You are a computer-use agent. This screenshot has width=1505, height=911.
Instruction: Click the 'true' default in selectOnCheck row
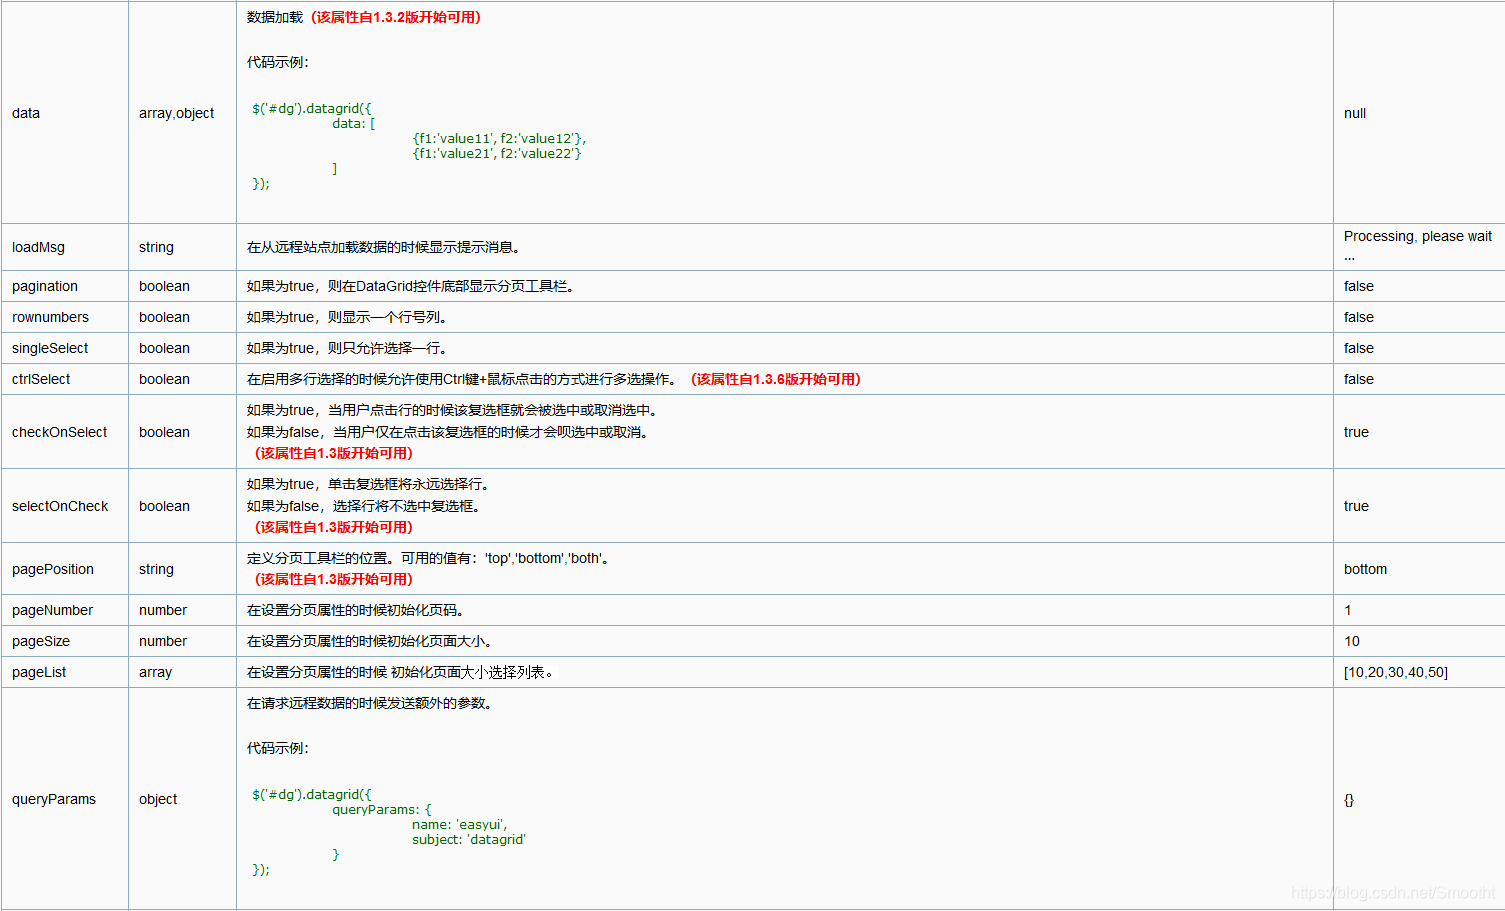(1356, 506)
